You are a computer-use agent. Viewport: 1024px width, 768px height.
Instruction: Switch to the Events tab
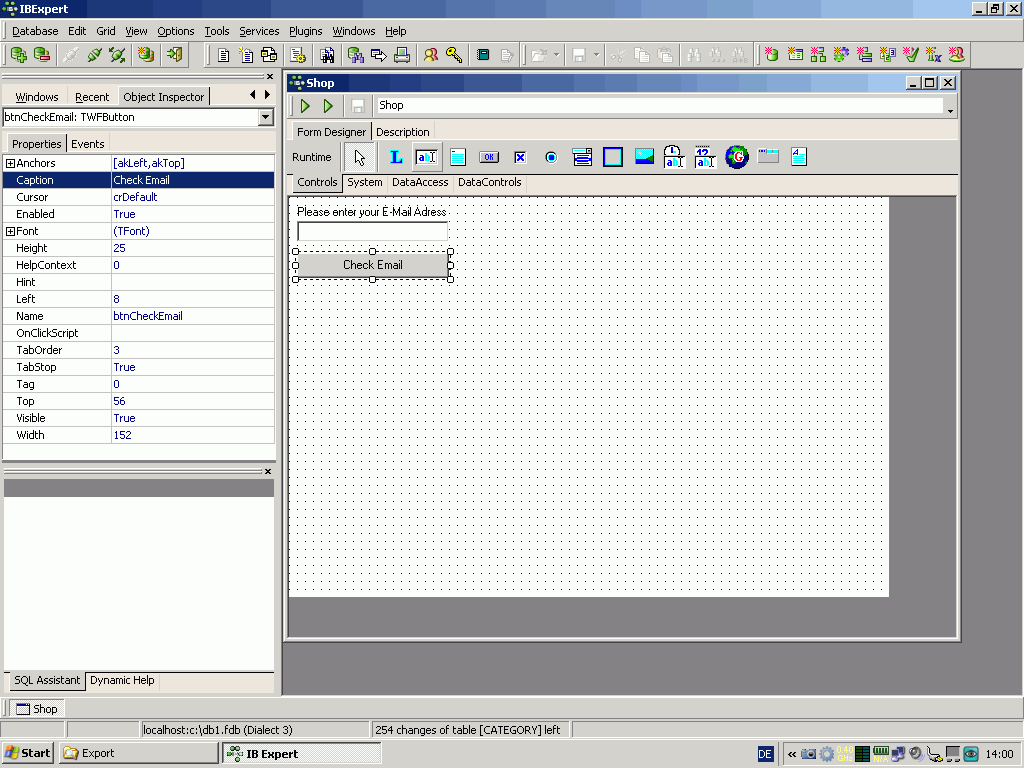[x=88, y=144]
